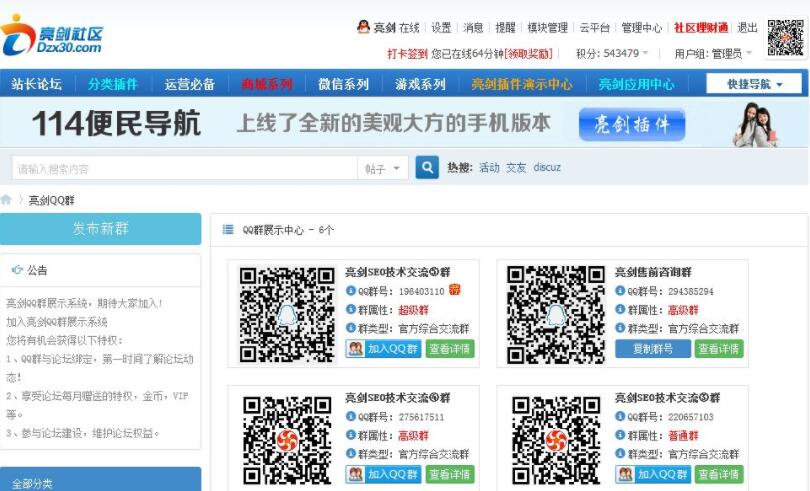Open the QR code in the header
Image resolution: width=810 pixels, height=491 pixels.
pos(785,37)
